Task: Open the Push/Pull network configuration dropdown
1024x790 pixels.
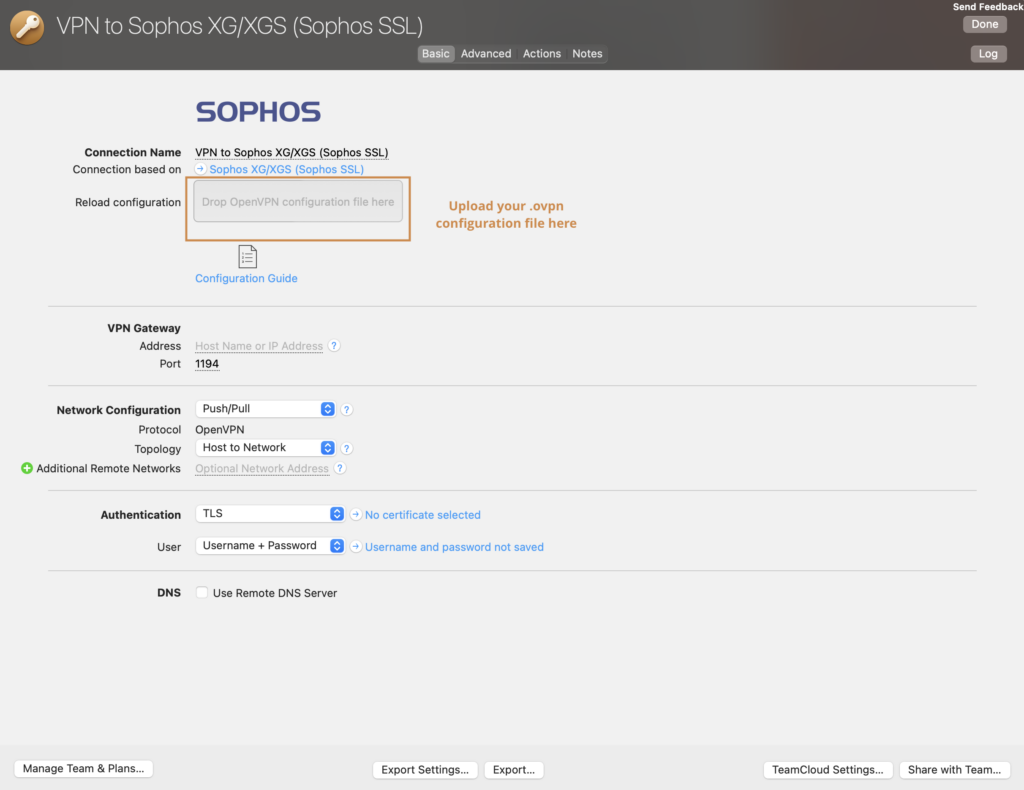Action: click(x=264, y=409)
